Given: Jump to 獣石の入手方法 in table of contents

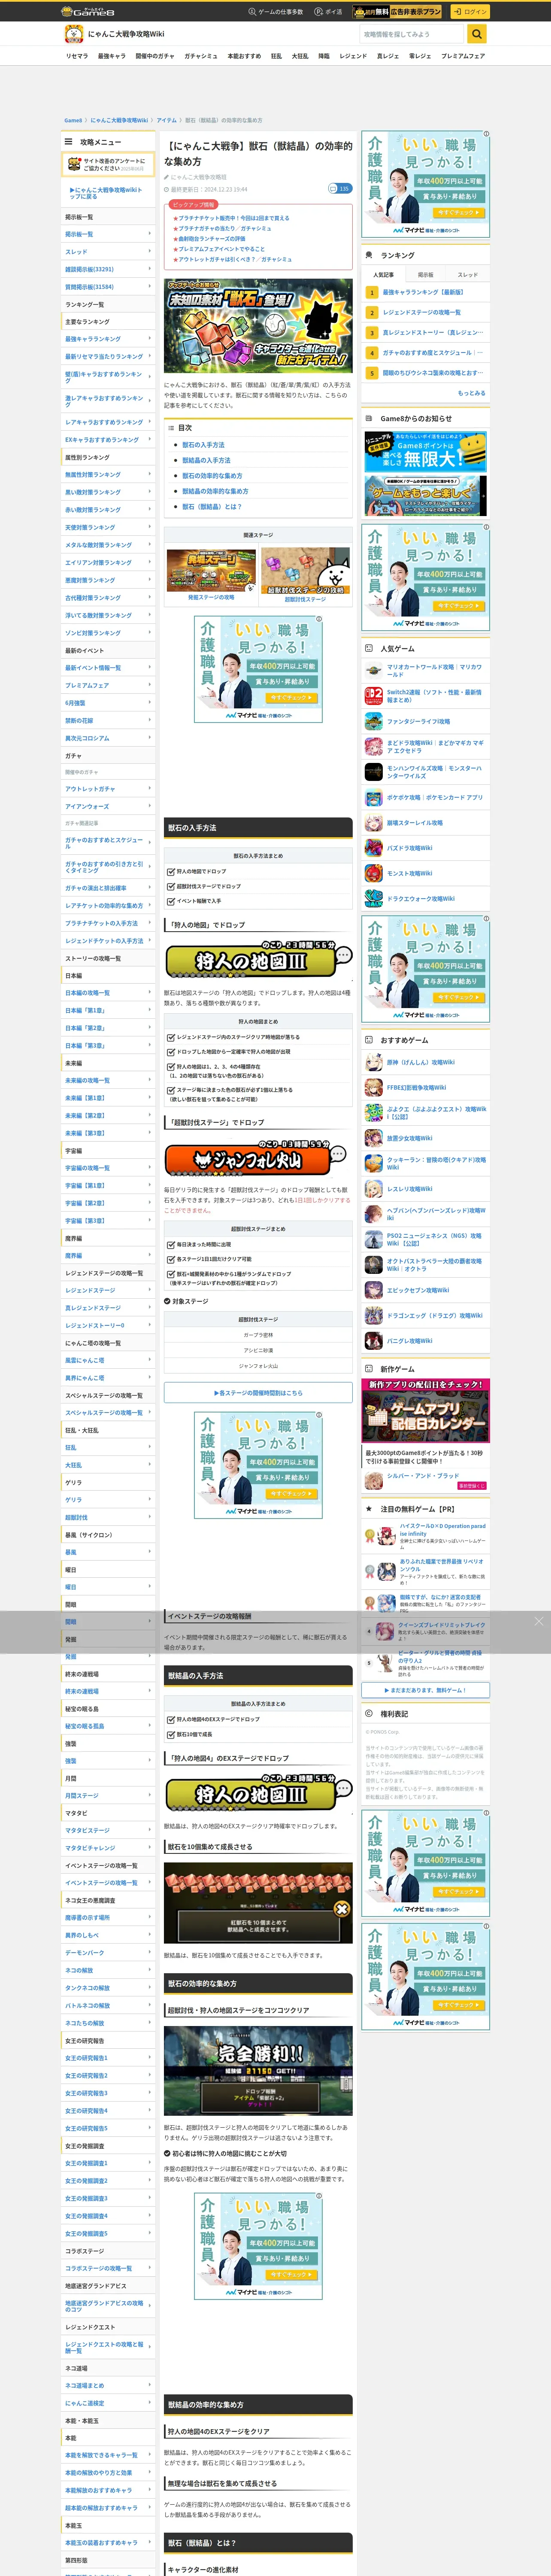Looking at the screenshot, I should pos(203,445).
